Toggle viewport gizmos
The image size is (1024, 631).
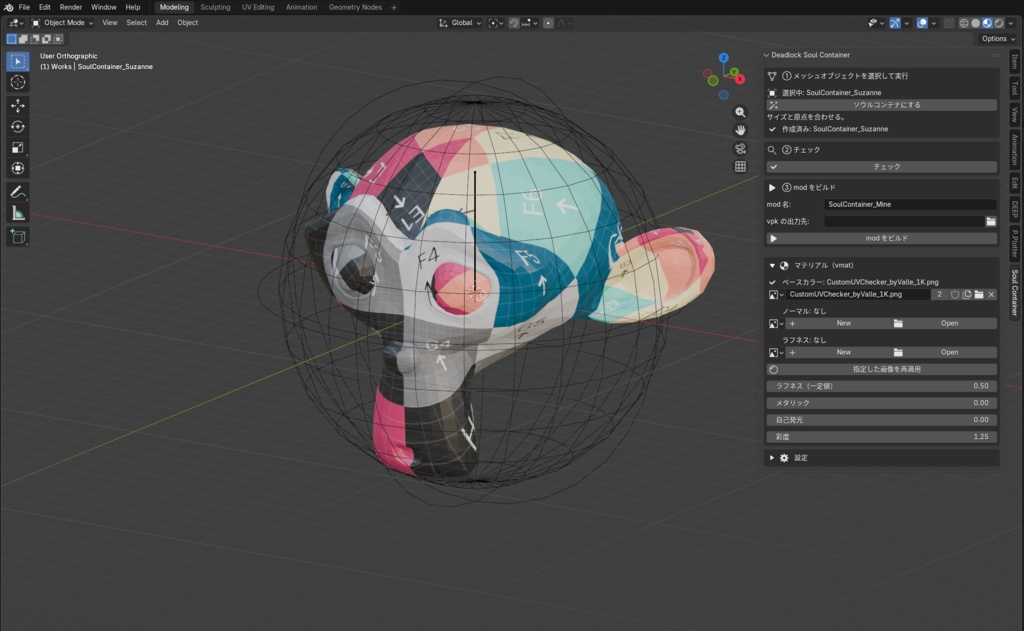pyautogui.click(x=895, y=23)
